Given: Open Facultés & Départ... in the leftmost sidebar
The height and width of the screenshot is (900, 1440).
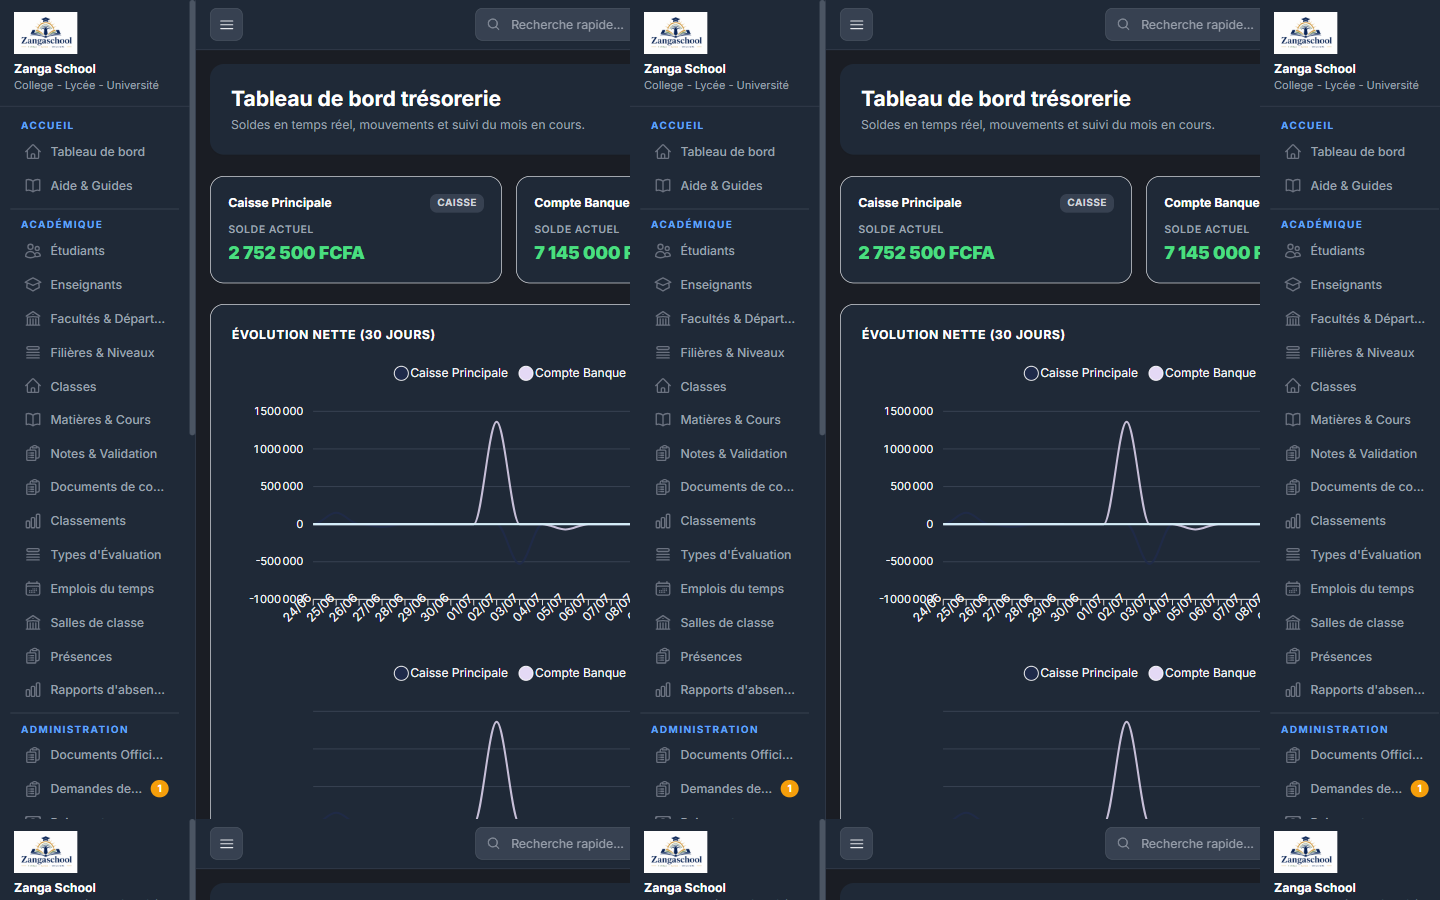Looking at the screenshot, I should 95,319.
